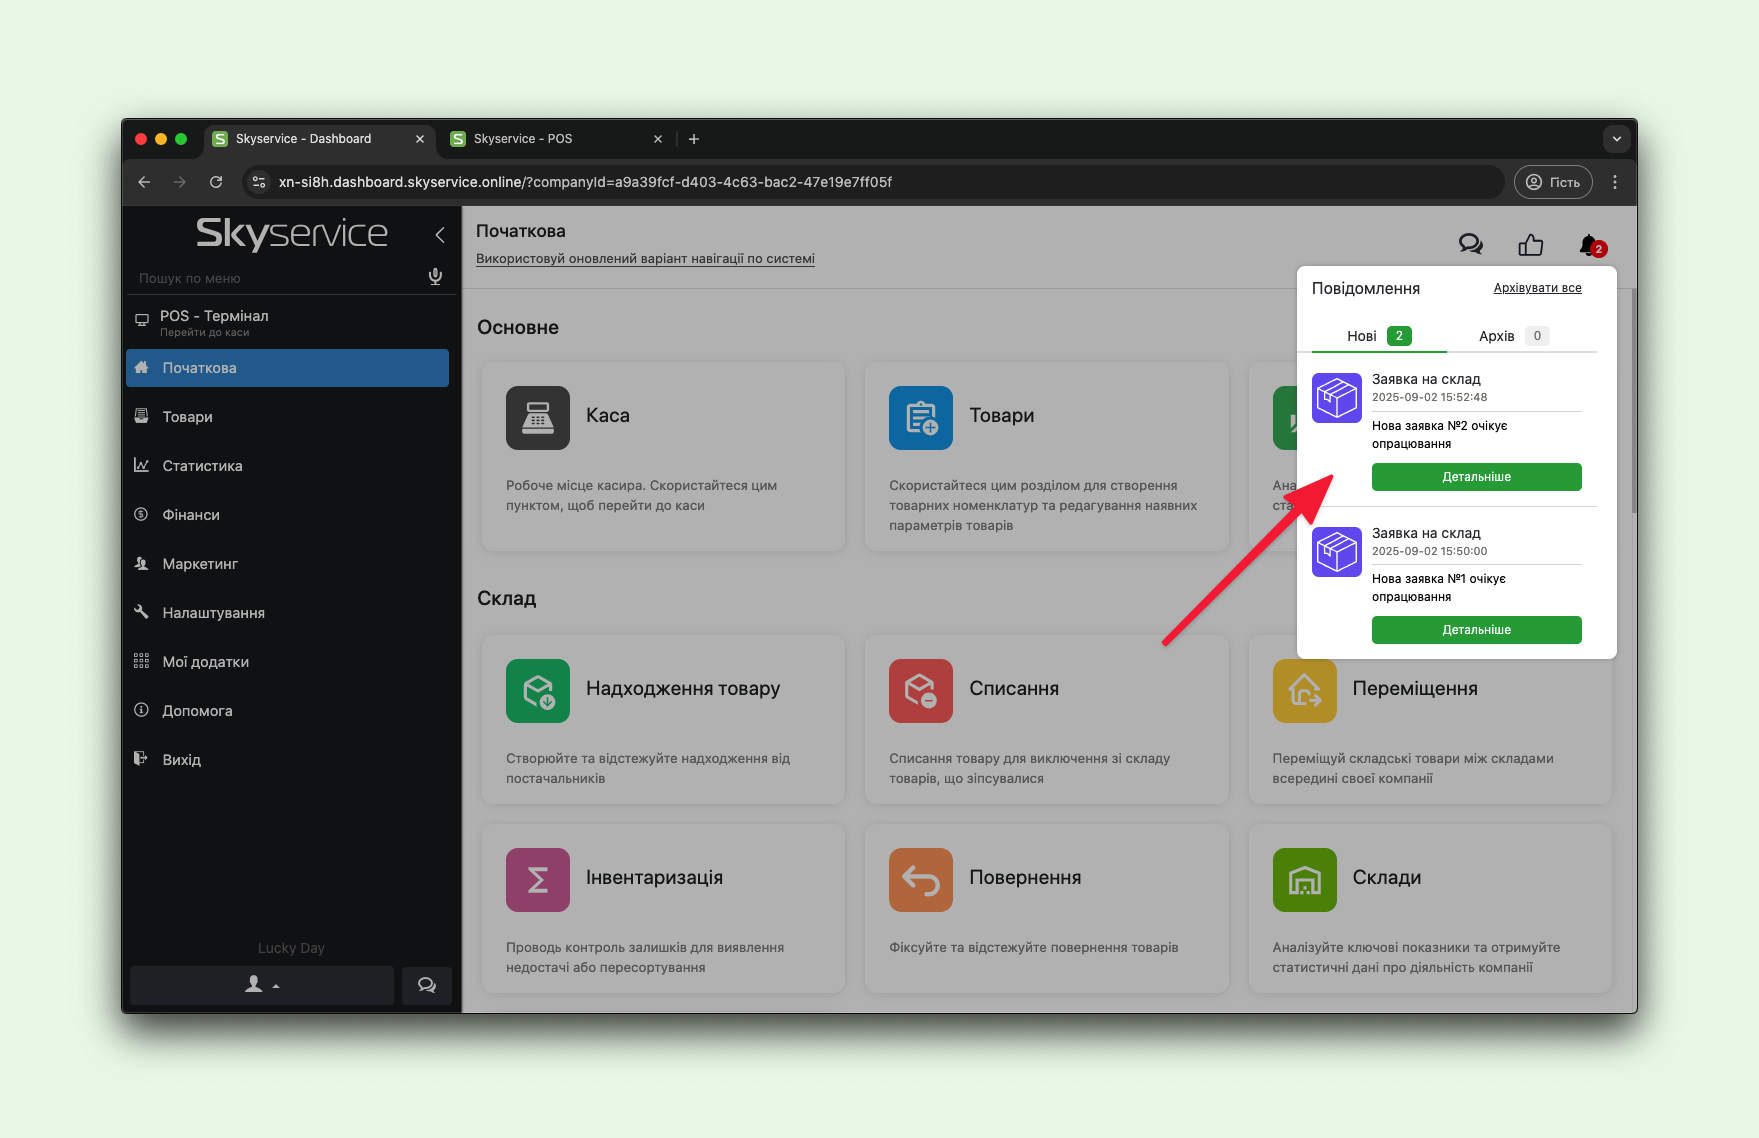Open the chat bubbles icon in header
1759x1138 pixels.
[x=1470, y=244]
